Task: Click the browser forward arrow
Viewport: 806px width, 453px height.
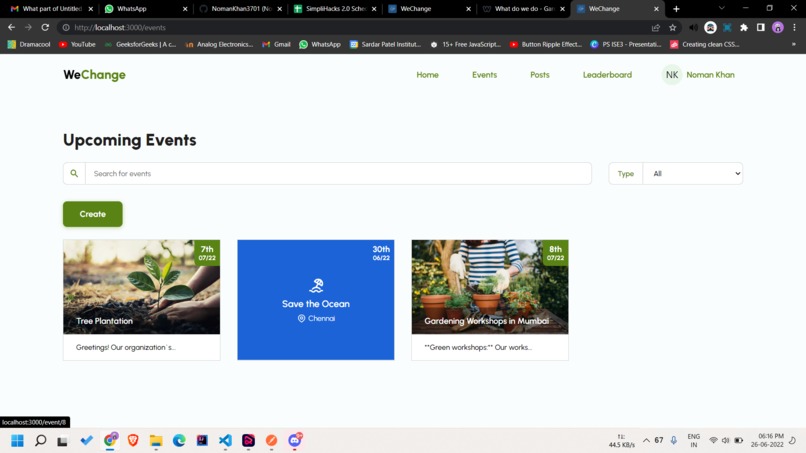Action: [28, 27]
